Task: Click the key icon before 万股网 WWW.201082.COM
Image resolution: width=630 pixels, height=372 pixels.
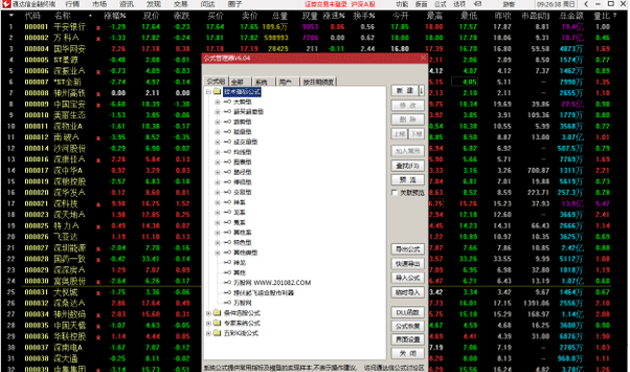Action: coord(227,282)
